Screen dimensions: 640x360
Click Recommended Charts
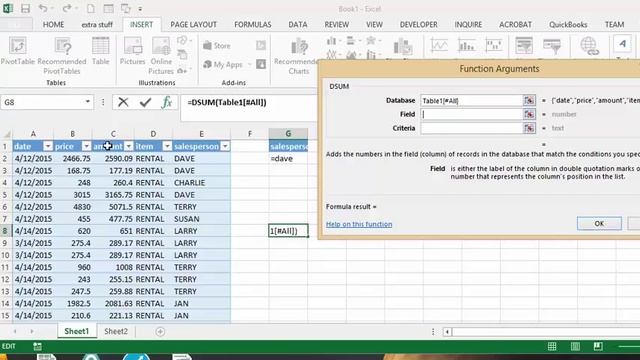[298, 56]
